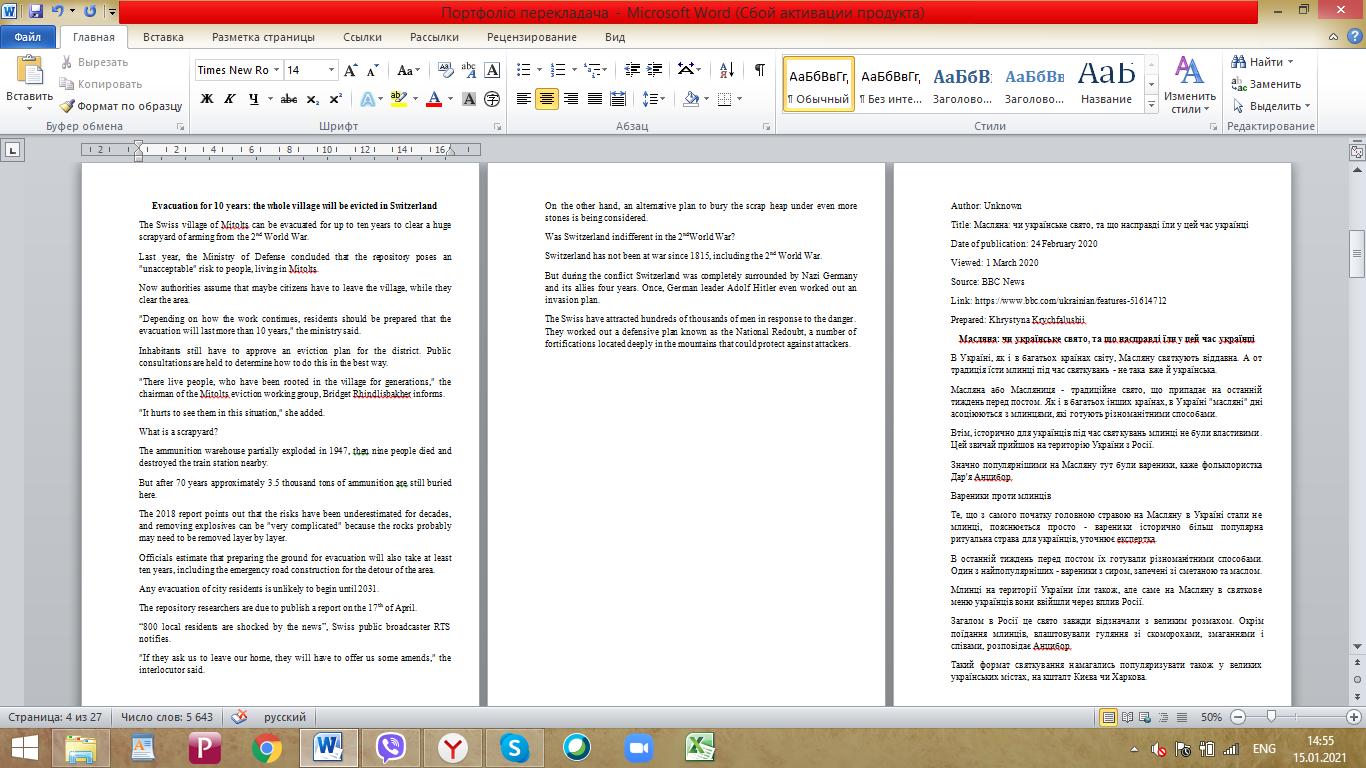Expand Paste options arrow

29,107
